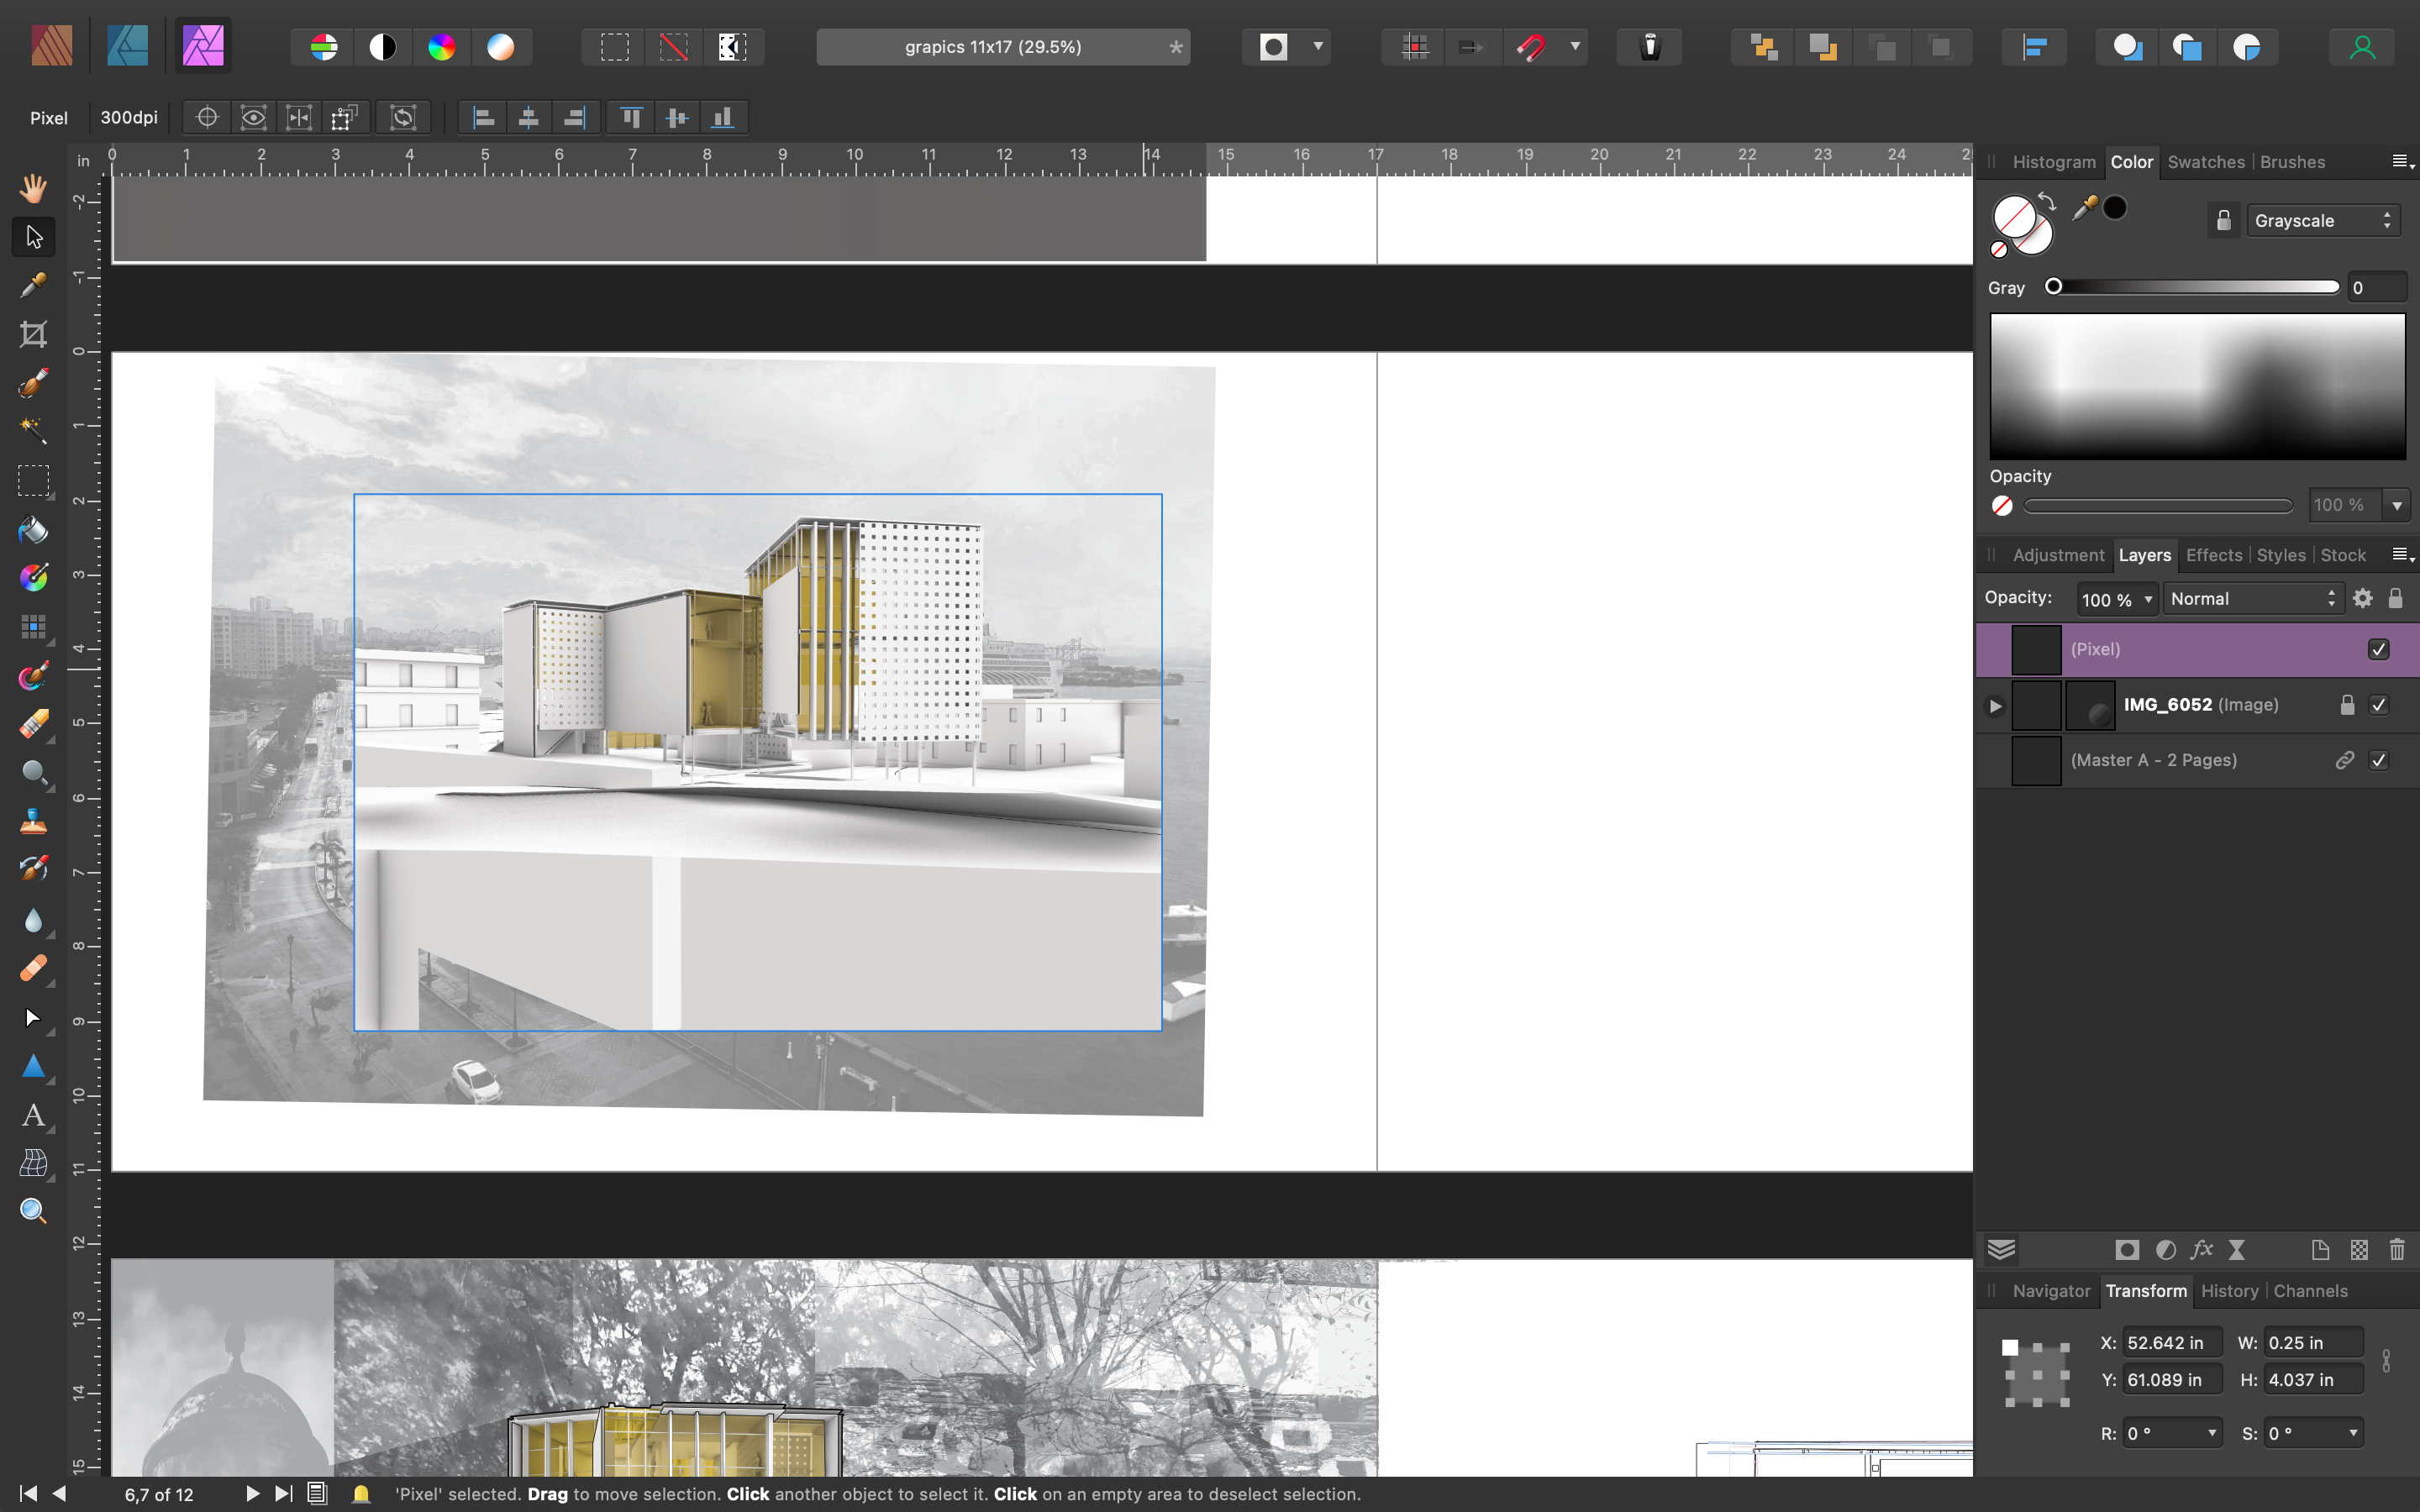The height and width of the screenshot is (1512, 2420).
Task: Click the Gray slider track
Action: point(2195,288)
